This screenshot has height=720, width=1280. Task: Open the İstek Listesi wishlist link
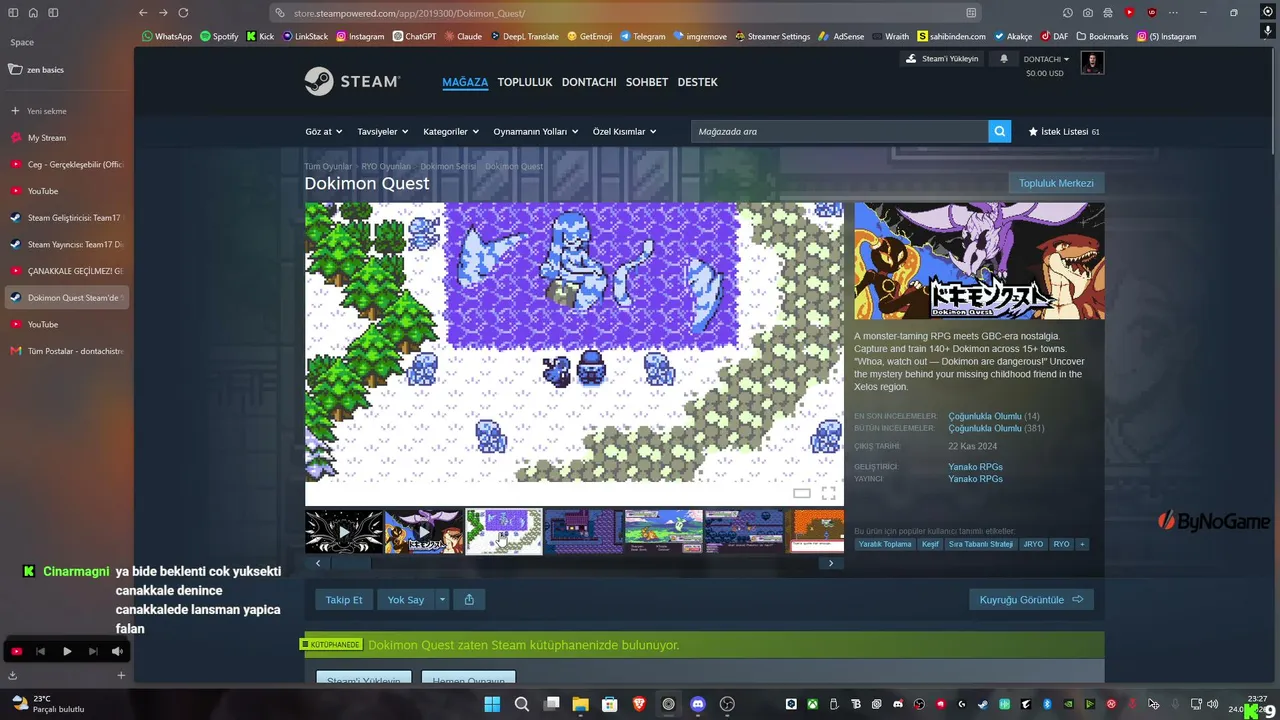pos(1064,131)
